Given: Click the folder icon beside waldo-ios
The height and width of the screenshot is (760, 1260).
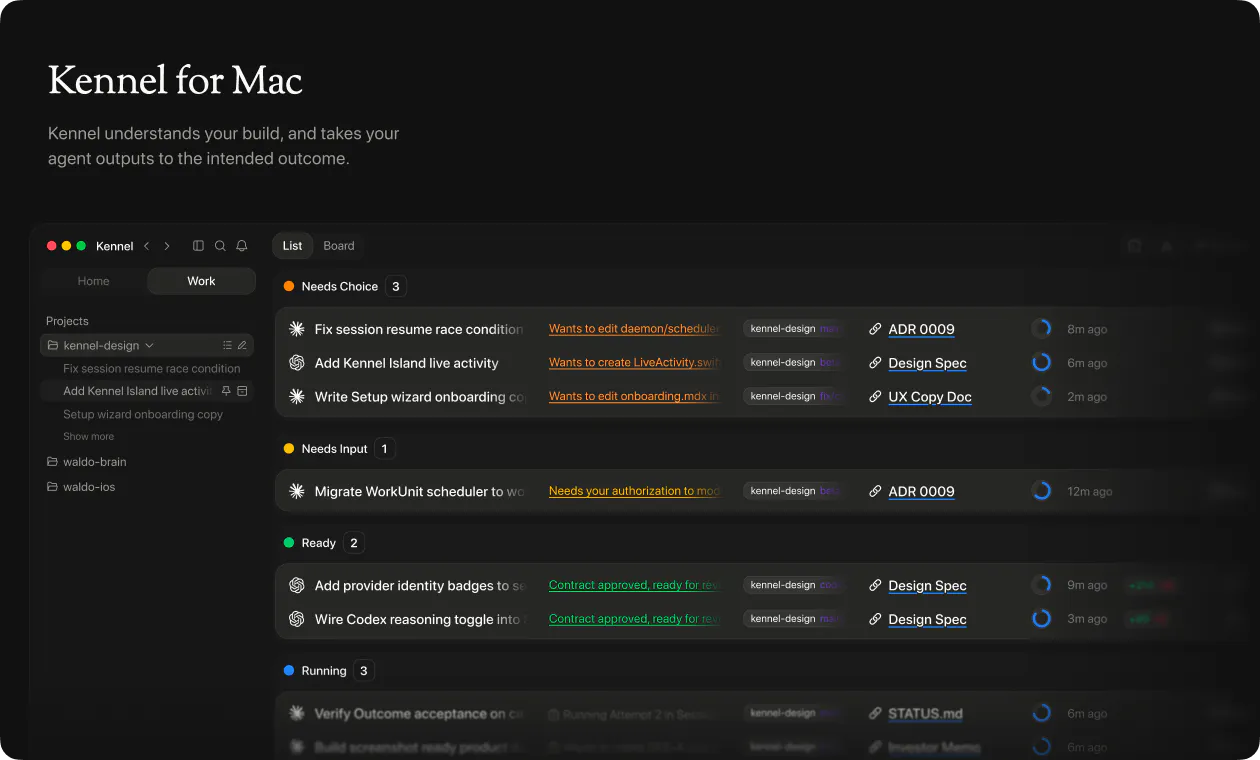Looking at the screenshot, I should click(53, 487).
